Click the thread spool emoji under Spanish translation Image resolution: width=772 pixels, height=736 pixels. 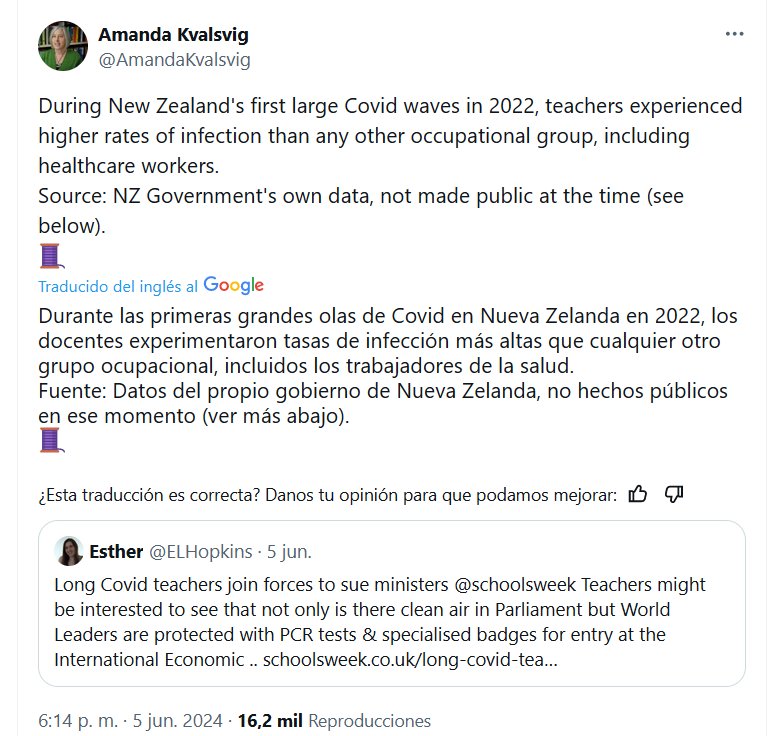(51, 440)
